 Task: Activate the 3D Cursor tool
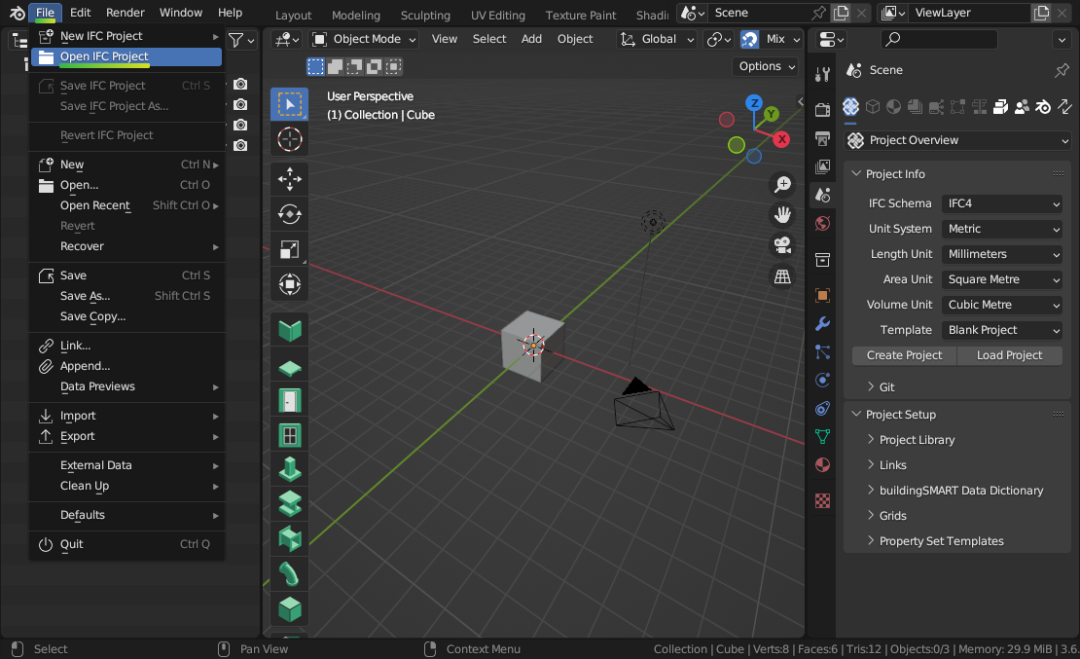point(289,139)
